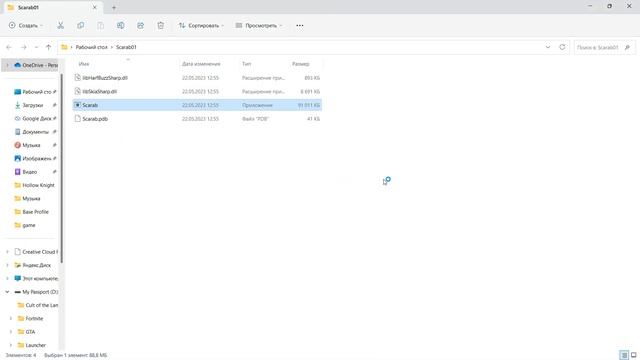640x360 pixels.
Task: Go up one folder level arrow
Action: [x=49, y=47]
